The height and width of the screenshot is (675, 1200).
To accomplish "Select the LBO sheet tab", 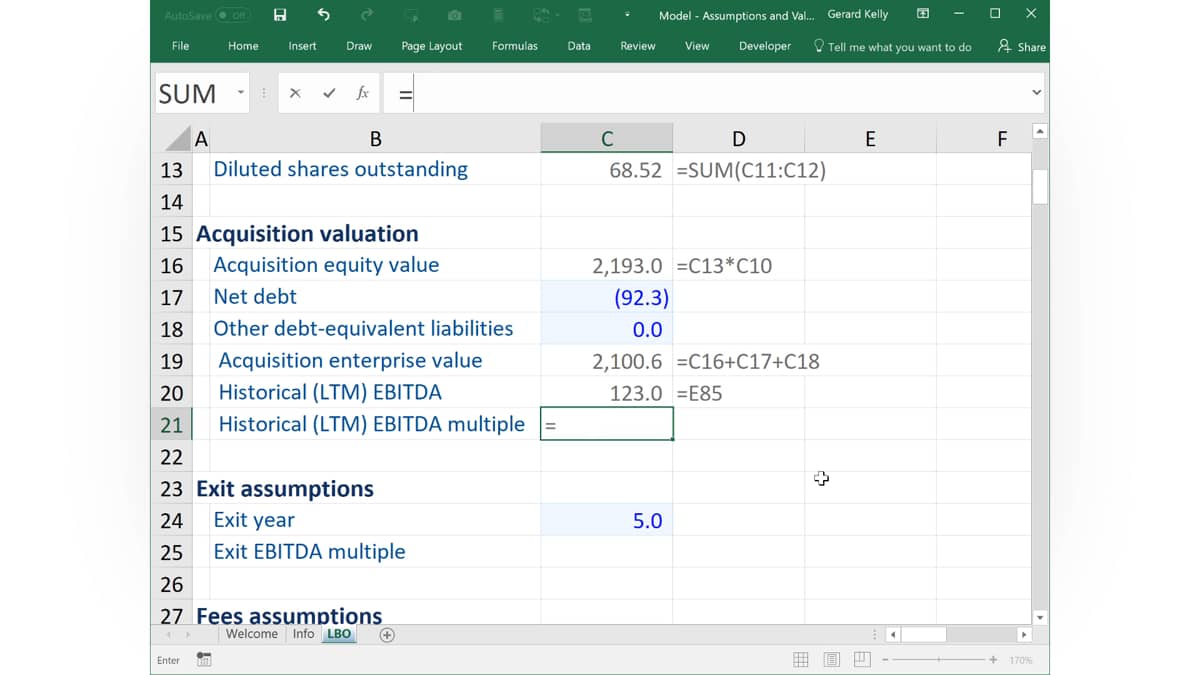I will [339, 634].
